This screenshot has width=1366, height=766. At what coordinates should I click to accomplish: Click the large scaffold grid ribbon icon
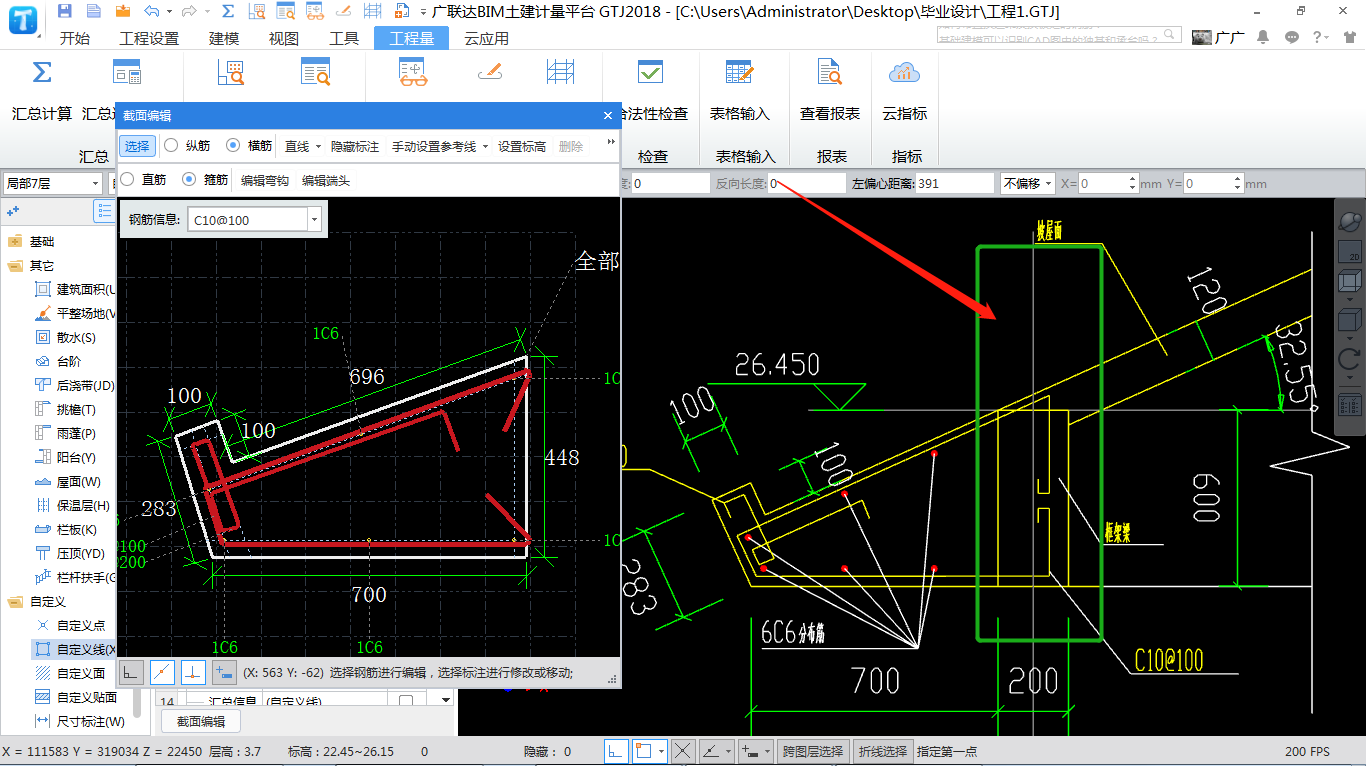(x=561, y=72)
